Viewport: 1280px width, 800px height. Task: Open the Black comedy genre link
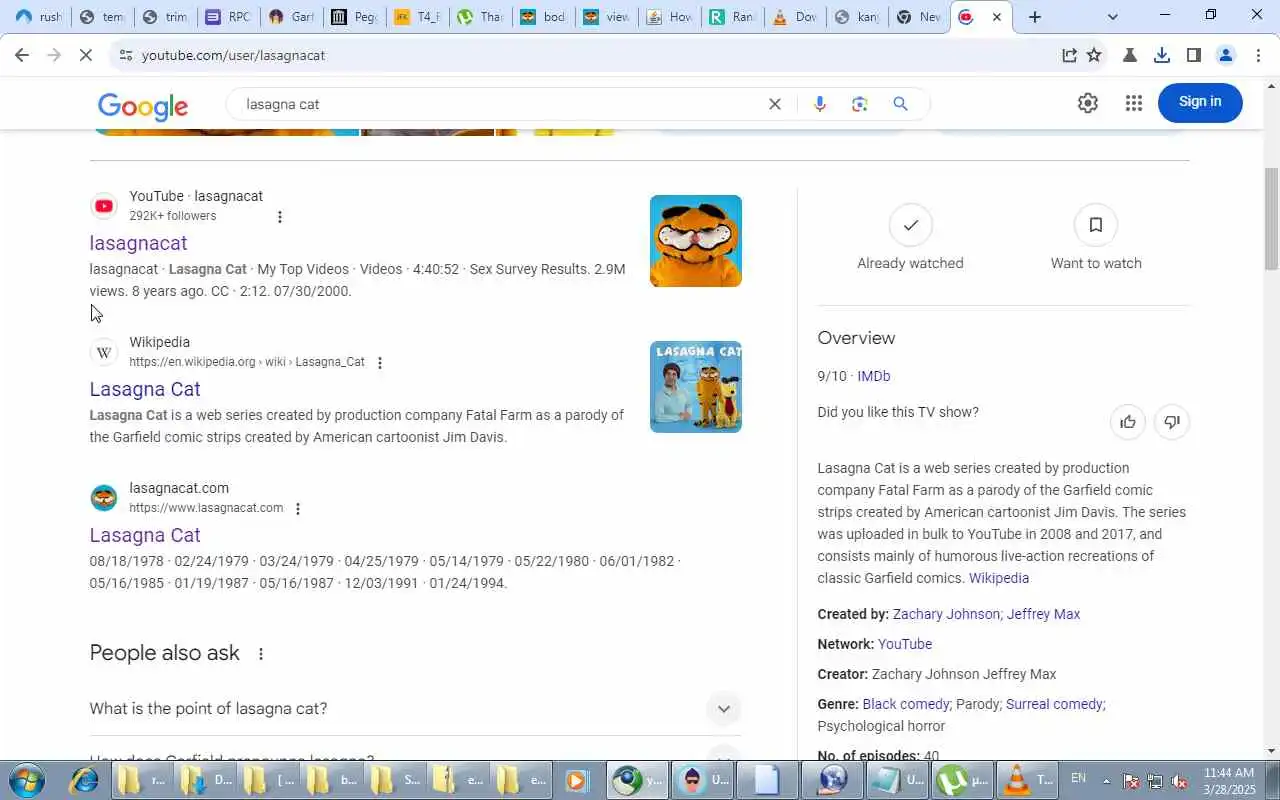[x=905, y=704]
